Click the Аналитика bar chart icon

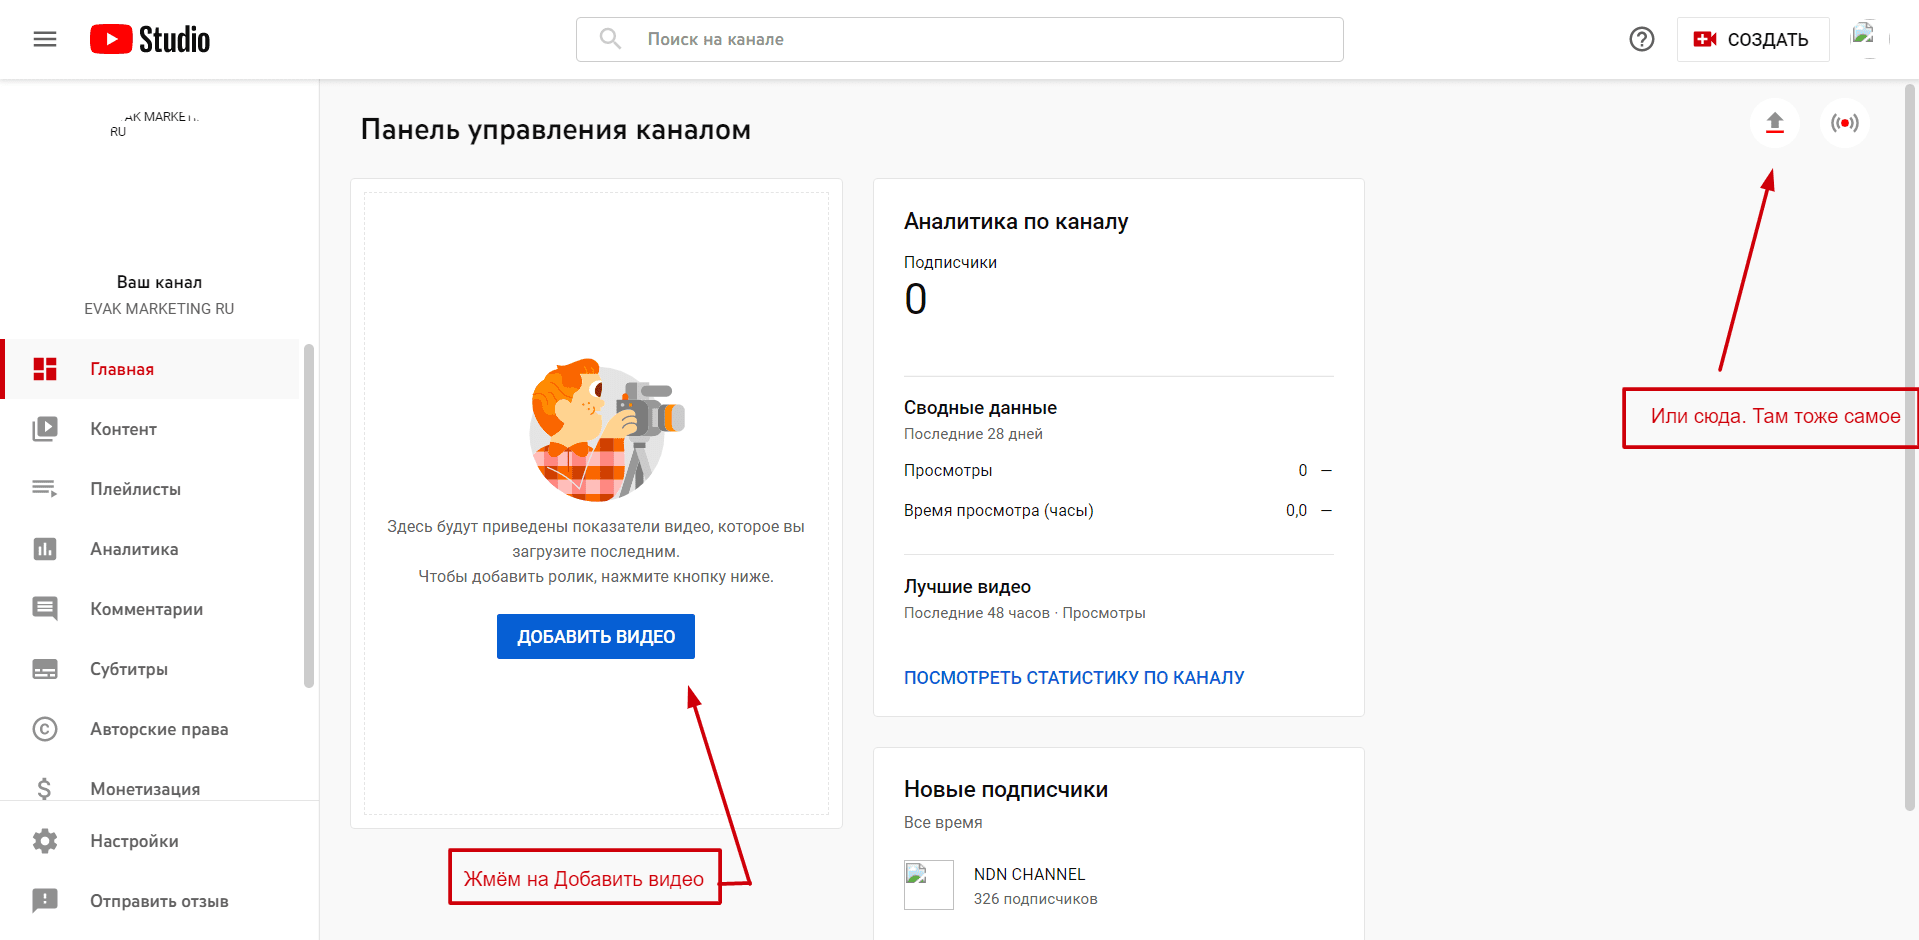coord(45,549)
